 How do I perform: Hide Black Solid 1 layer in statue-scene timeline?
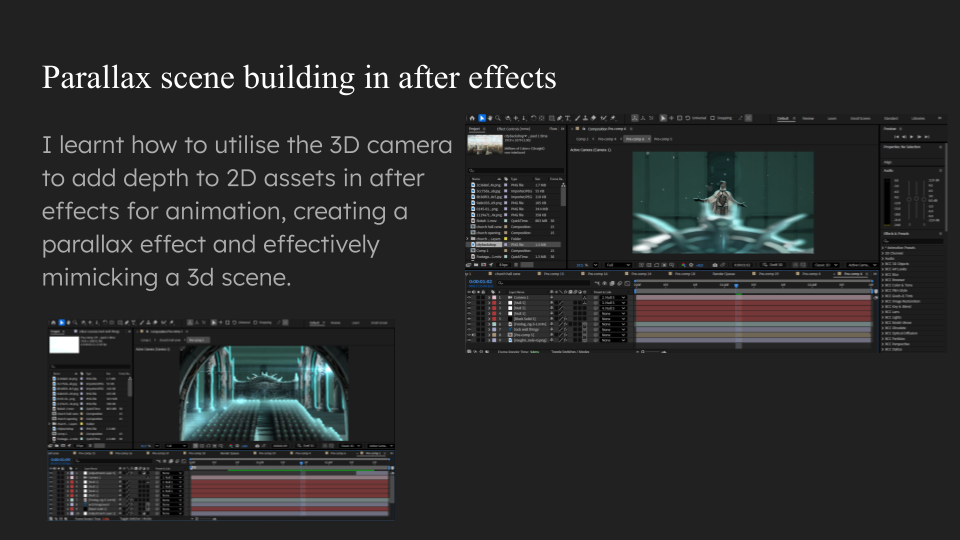coord(469,318)
